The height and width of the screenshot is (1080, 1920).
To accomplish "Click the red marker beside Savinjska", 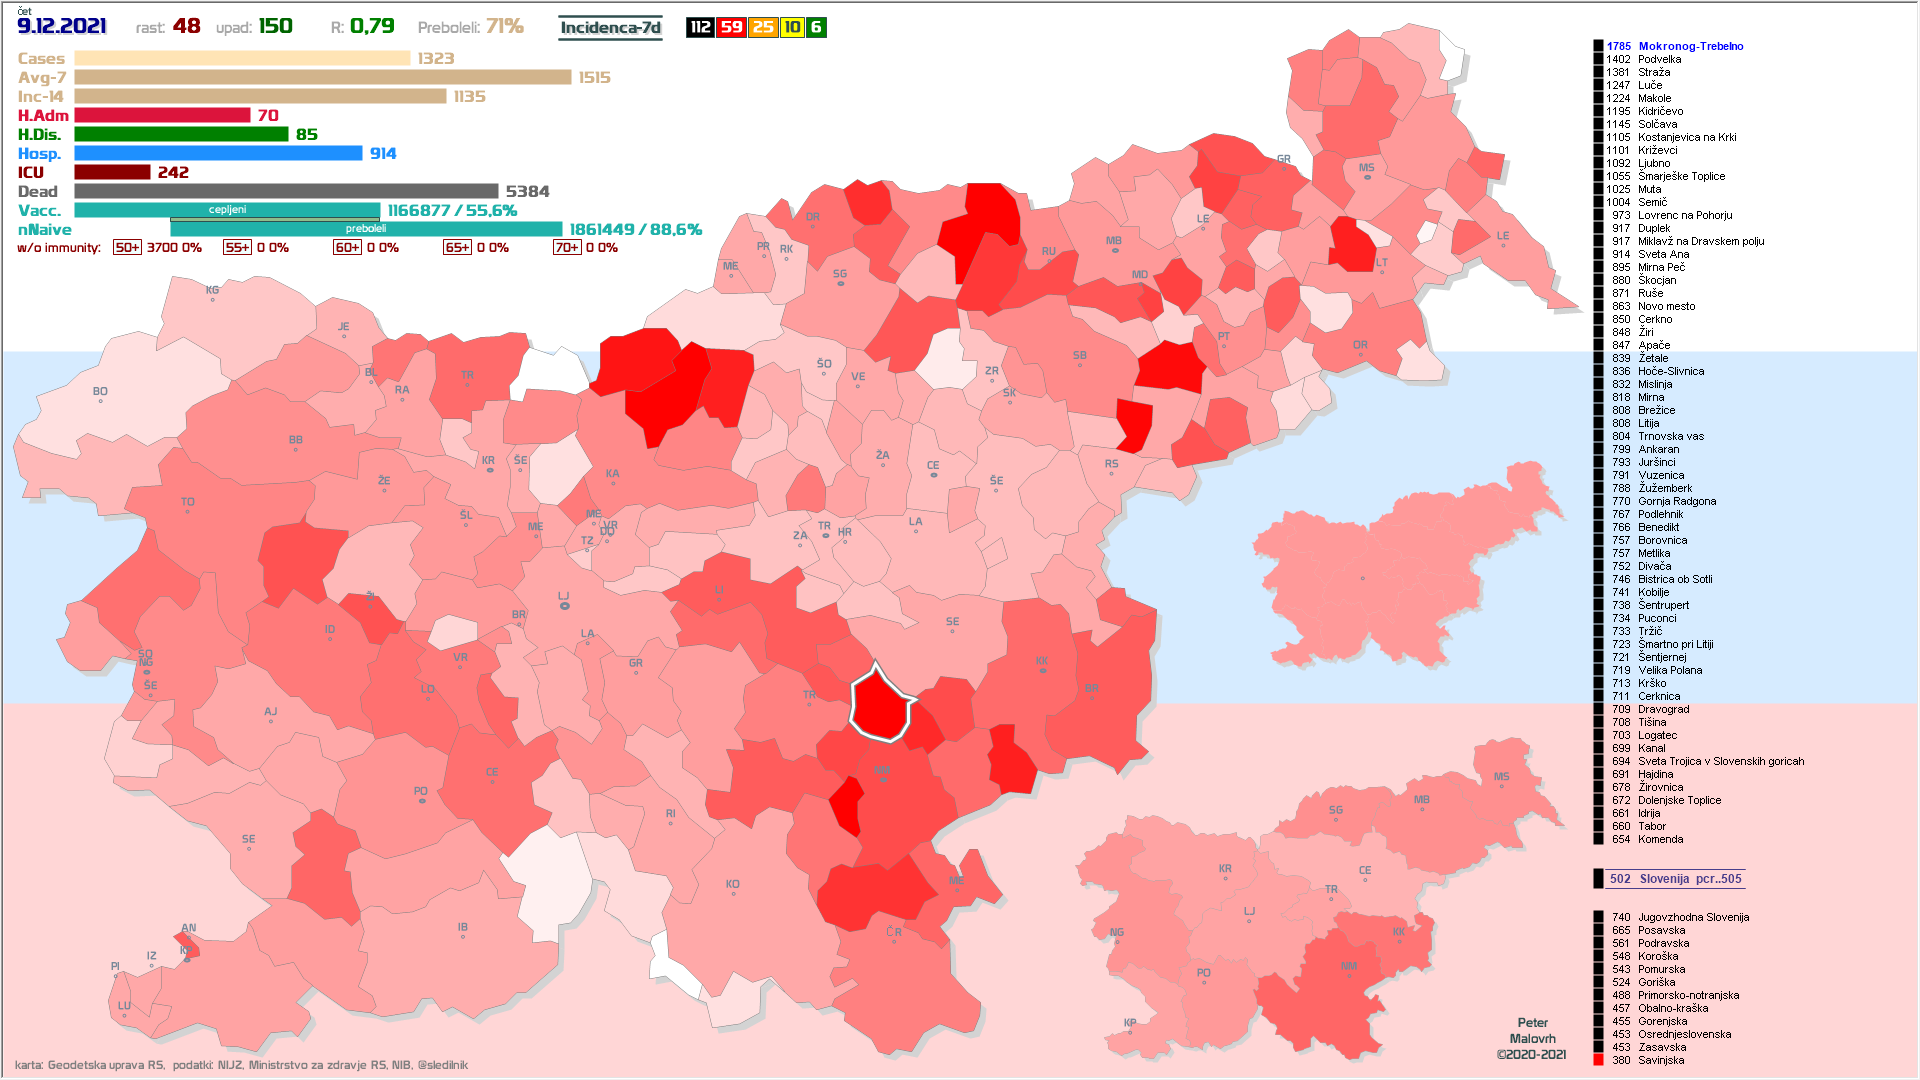I will pyautogui.click(x=1598, y=1060).
